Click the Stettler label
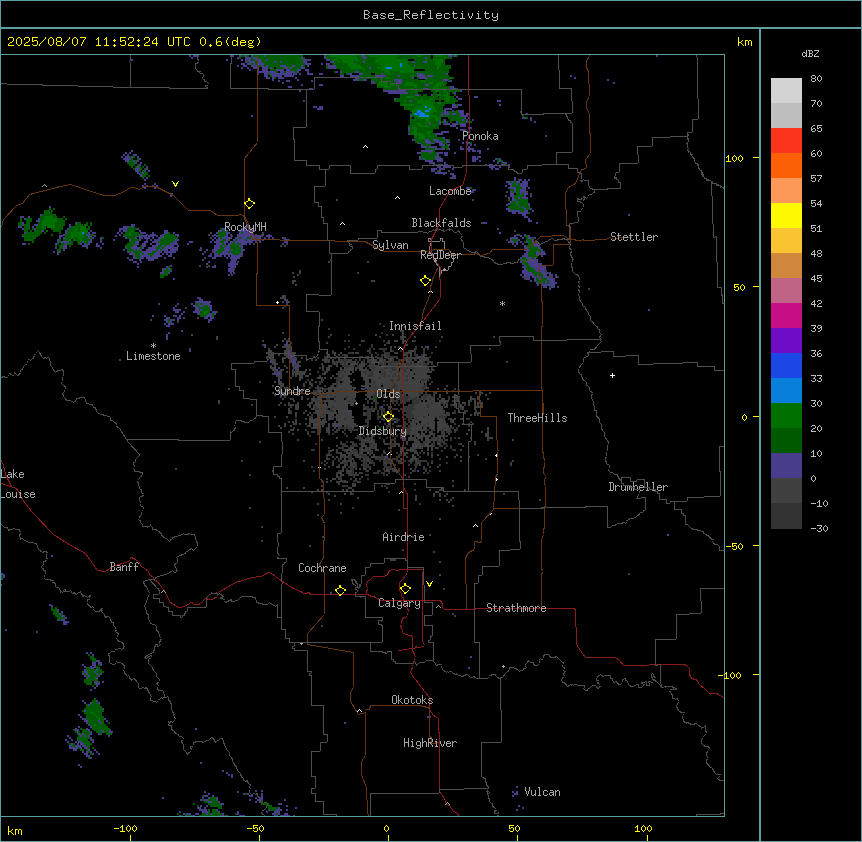The image size is (862, 842). [x=634, y=237]
